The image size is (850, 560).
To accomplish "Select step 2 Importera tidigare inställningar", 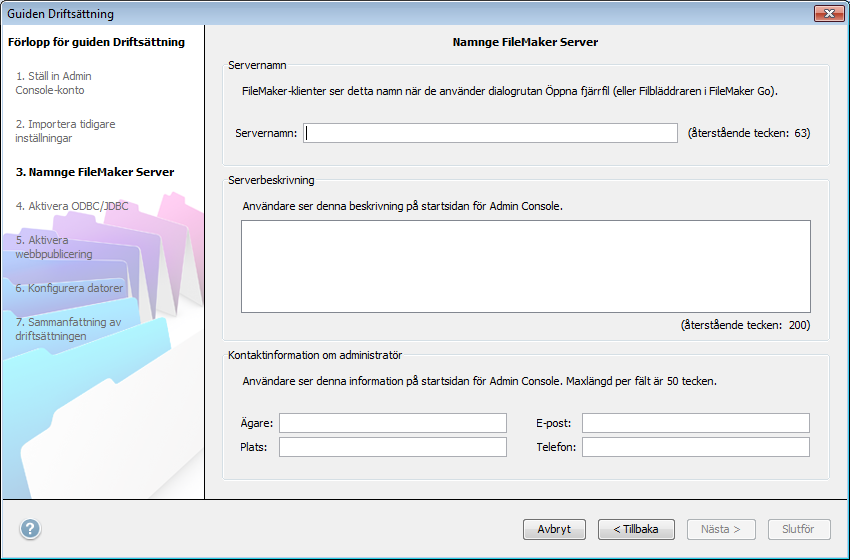I will 65,131.
